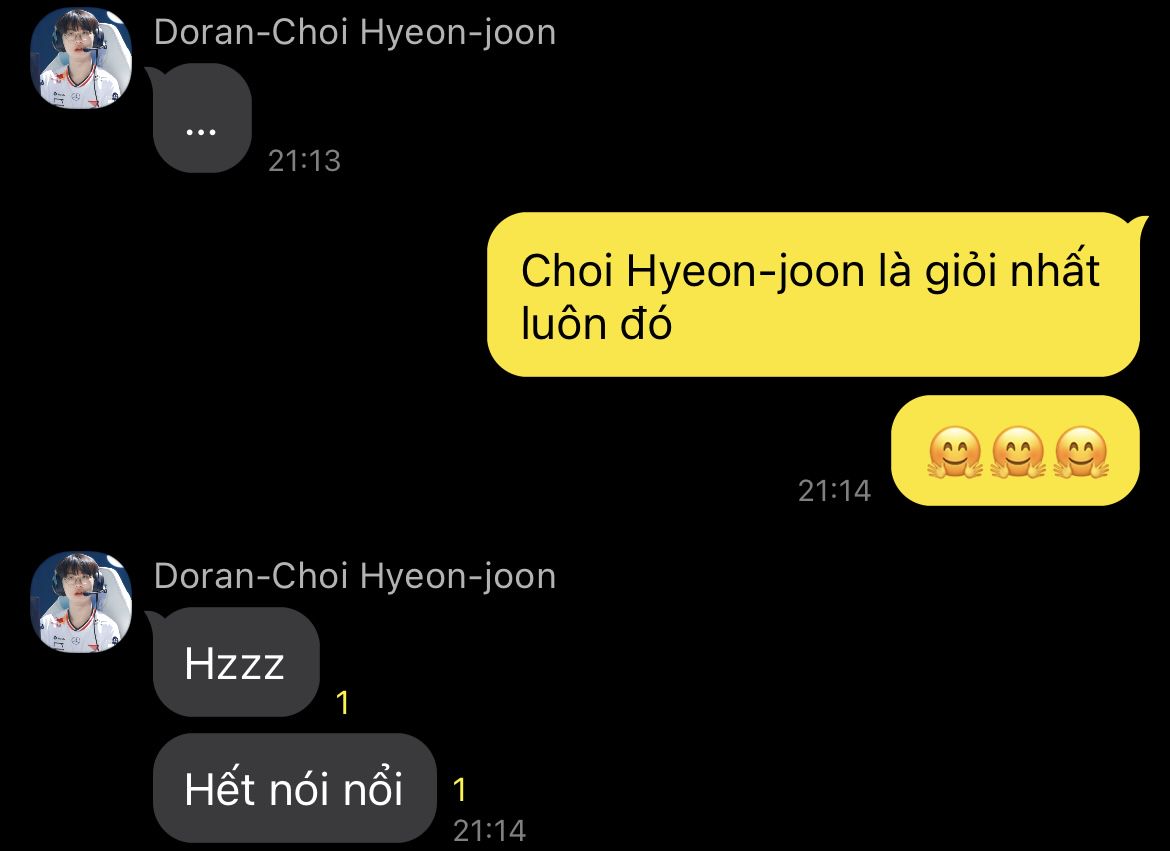Select the sender name above the Hzzz bubble
The width and height of the screenshot is (1170, 851).
(355, 576)
